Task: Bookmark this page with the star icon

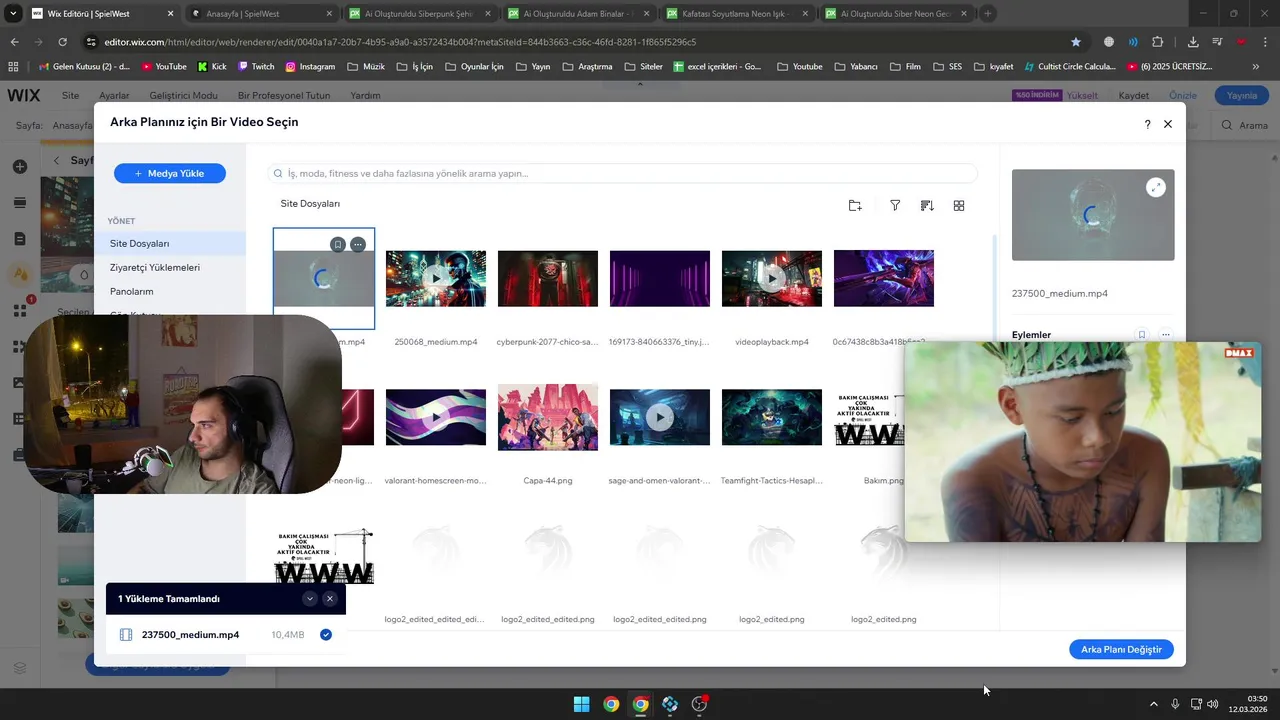Action: pyautogui.click(x=1076, y=42)
